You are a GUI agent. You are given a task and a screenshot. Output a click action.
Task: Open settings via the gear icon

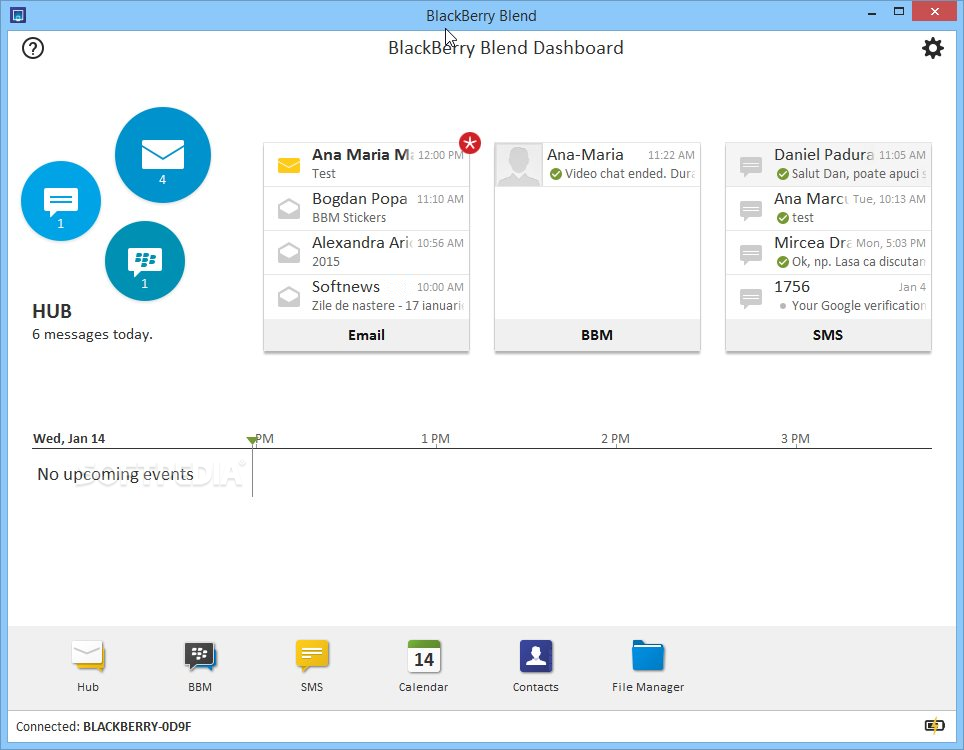933,48
